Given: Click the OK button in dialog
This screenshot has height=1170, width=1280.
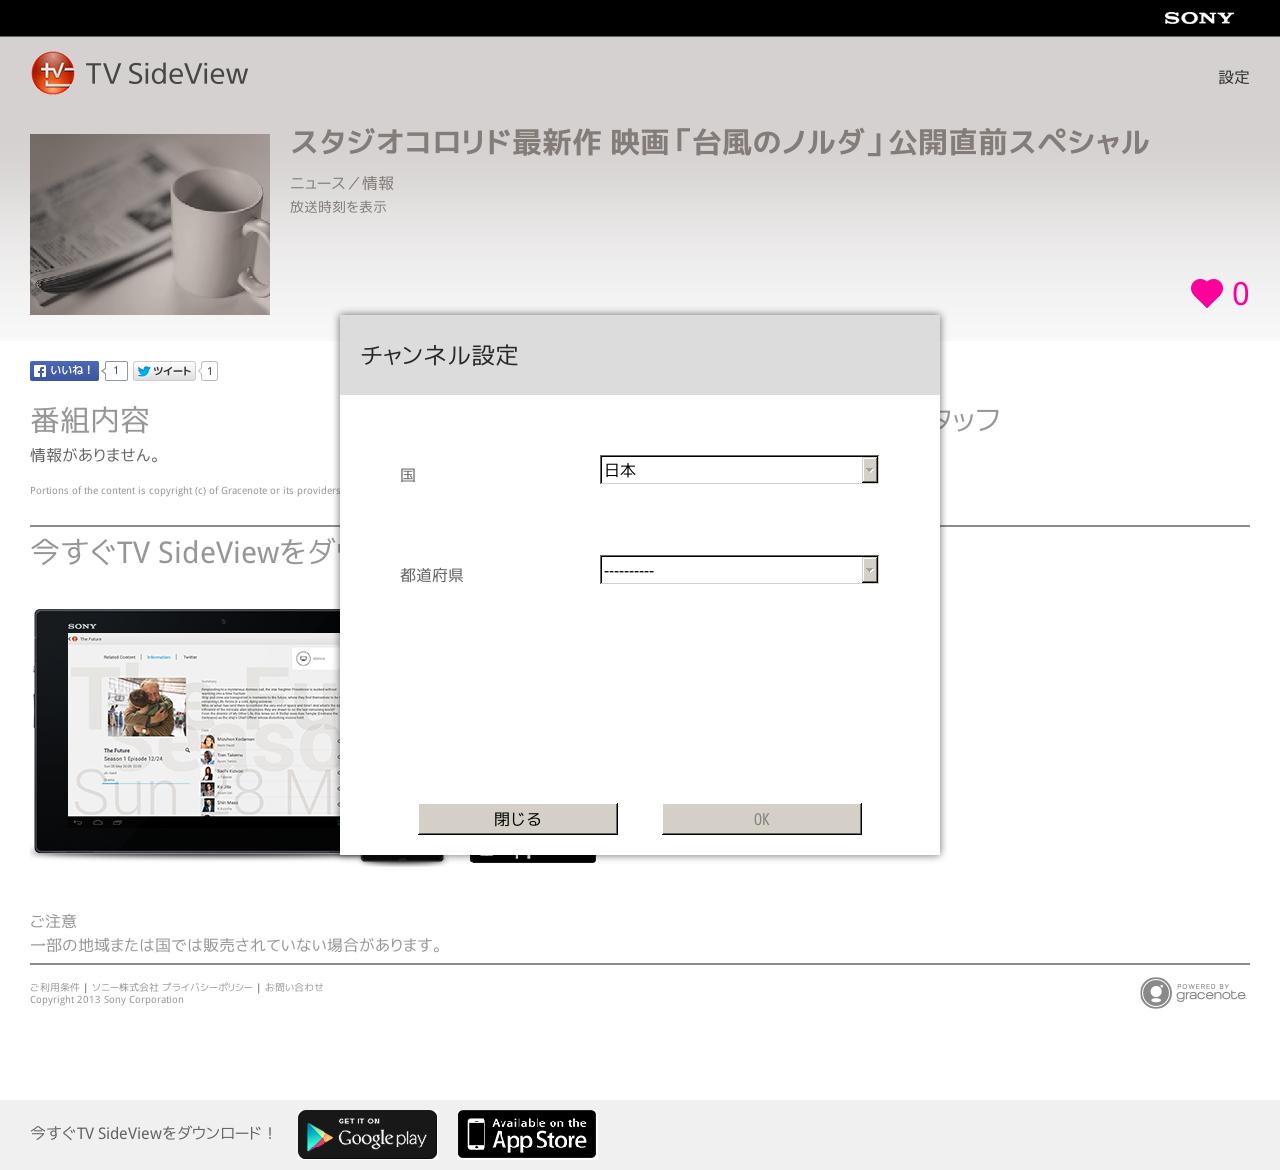Looking at the screenshot, I should click(x=762, y=819).
